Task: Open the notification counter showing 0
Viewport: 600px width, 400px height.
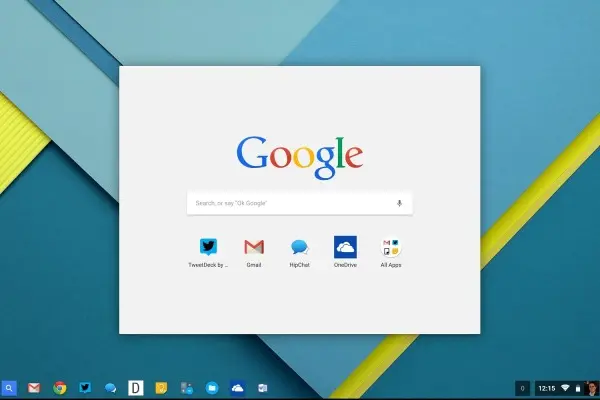Action: click(x=522, y=389)
